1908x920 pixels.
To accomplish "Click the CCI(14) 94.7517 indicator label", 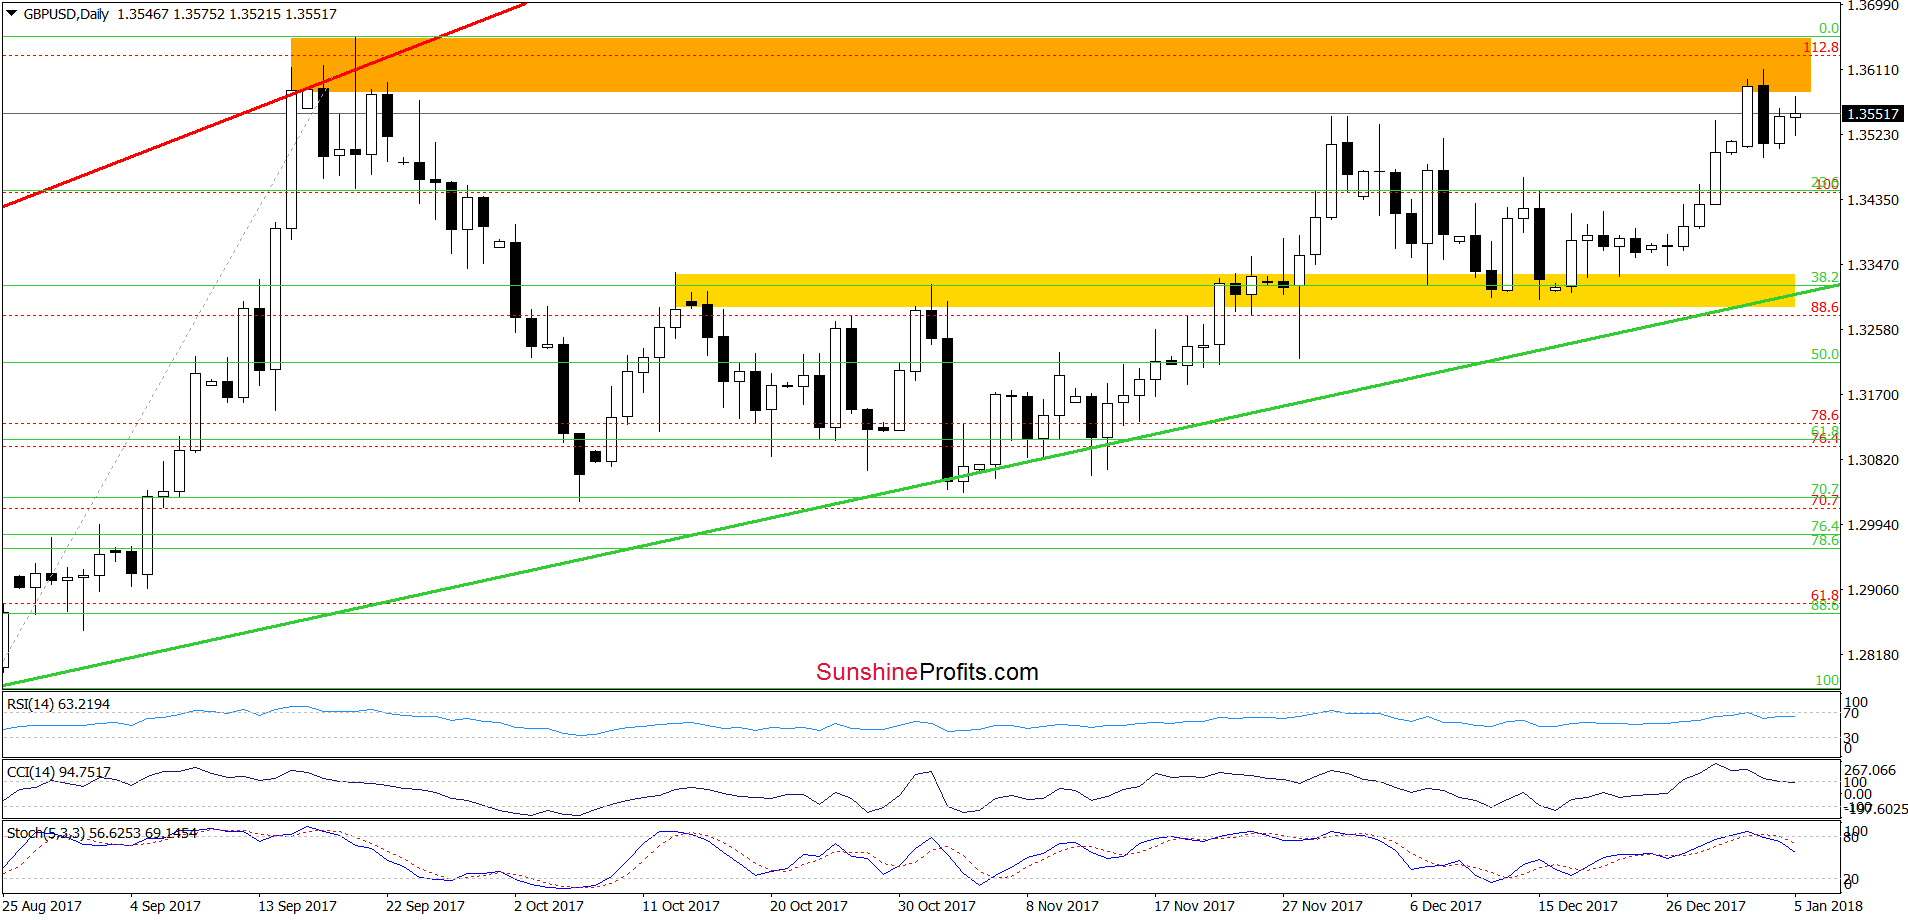I will [58, 772].
